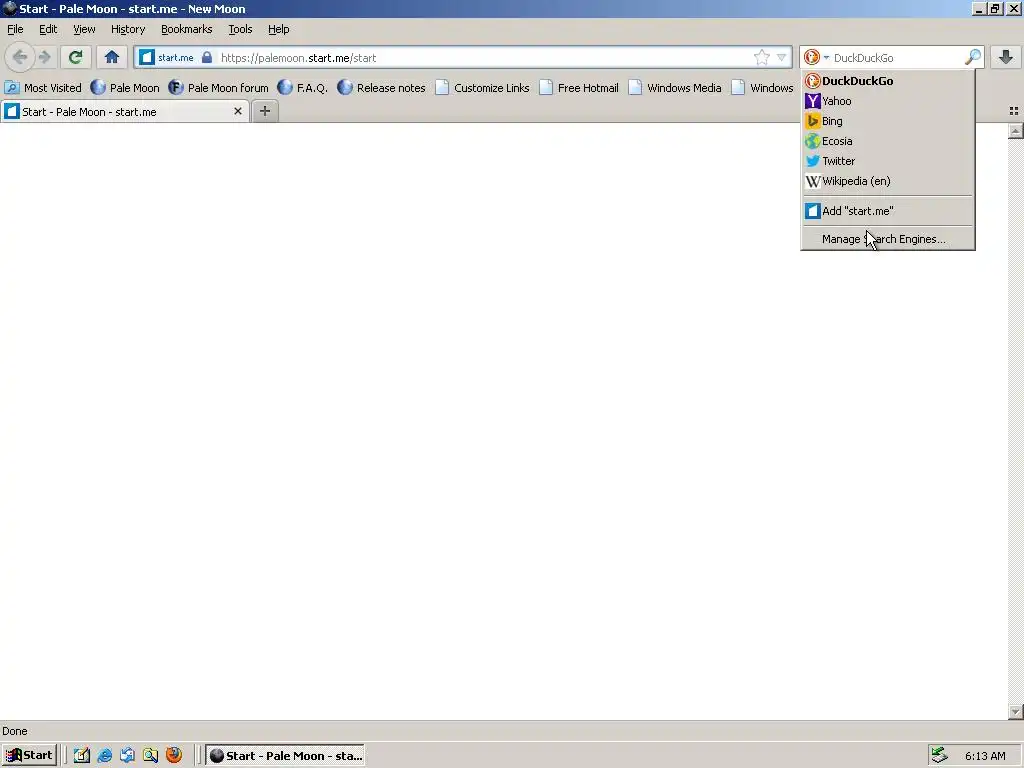This screenshot has width=1024, height=768.
Task: Click the Pale Moon taskbar button
Action: coord(285,756)
